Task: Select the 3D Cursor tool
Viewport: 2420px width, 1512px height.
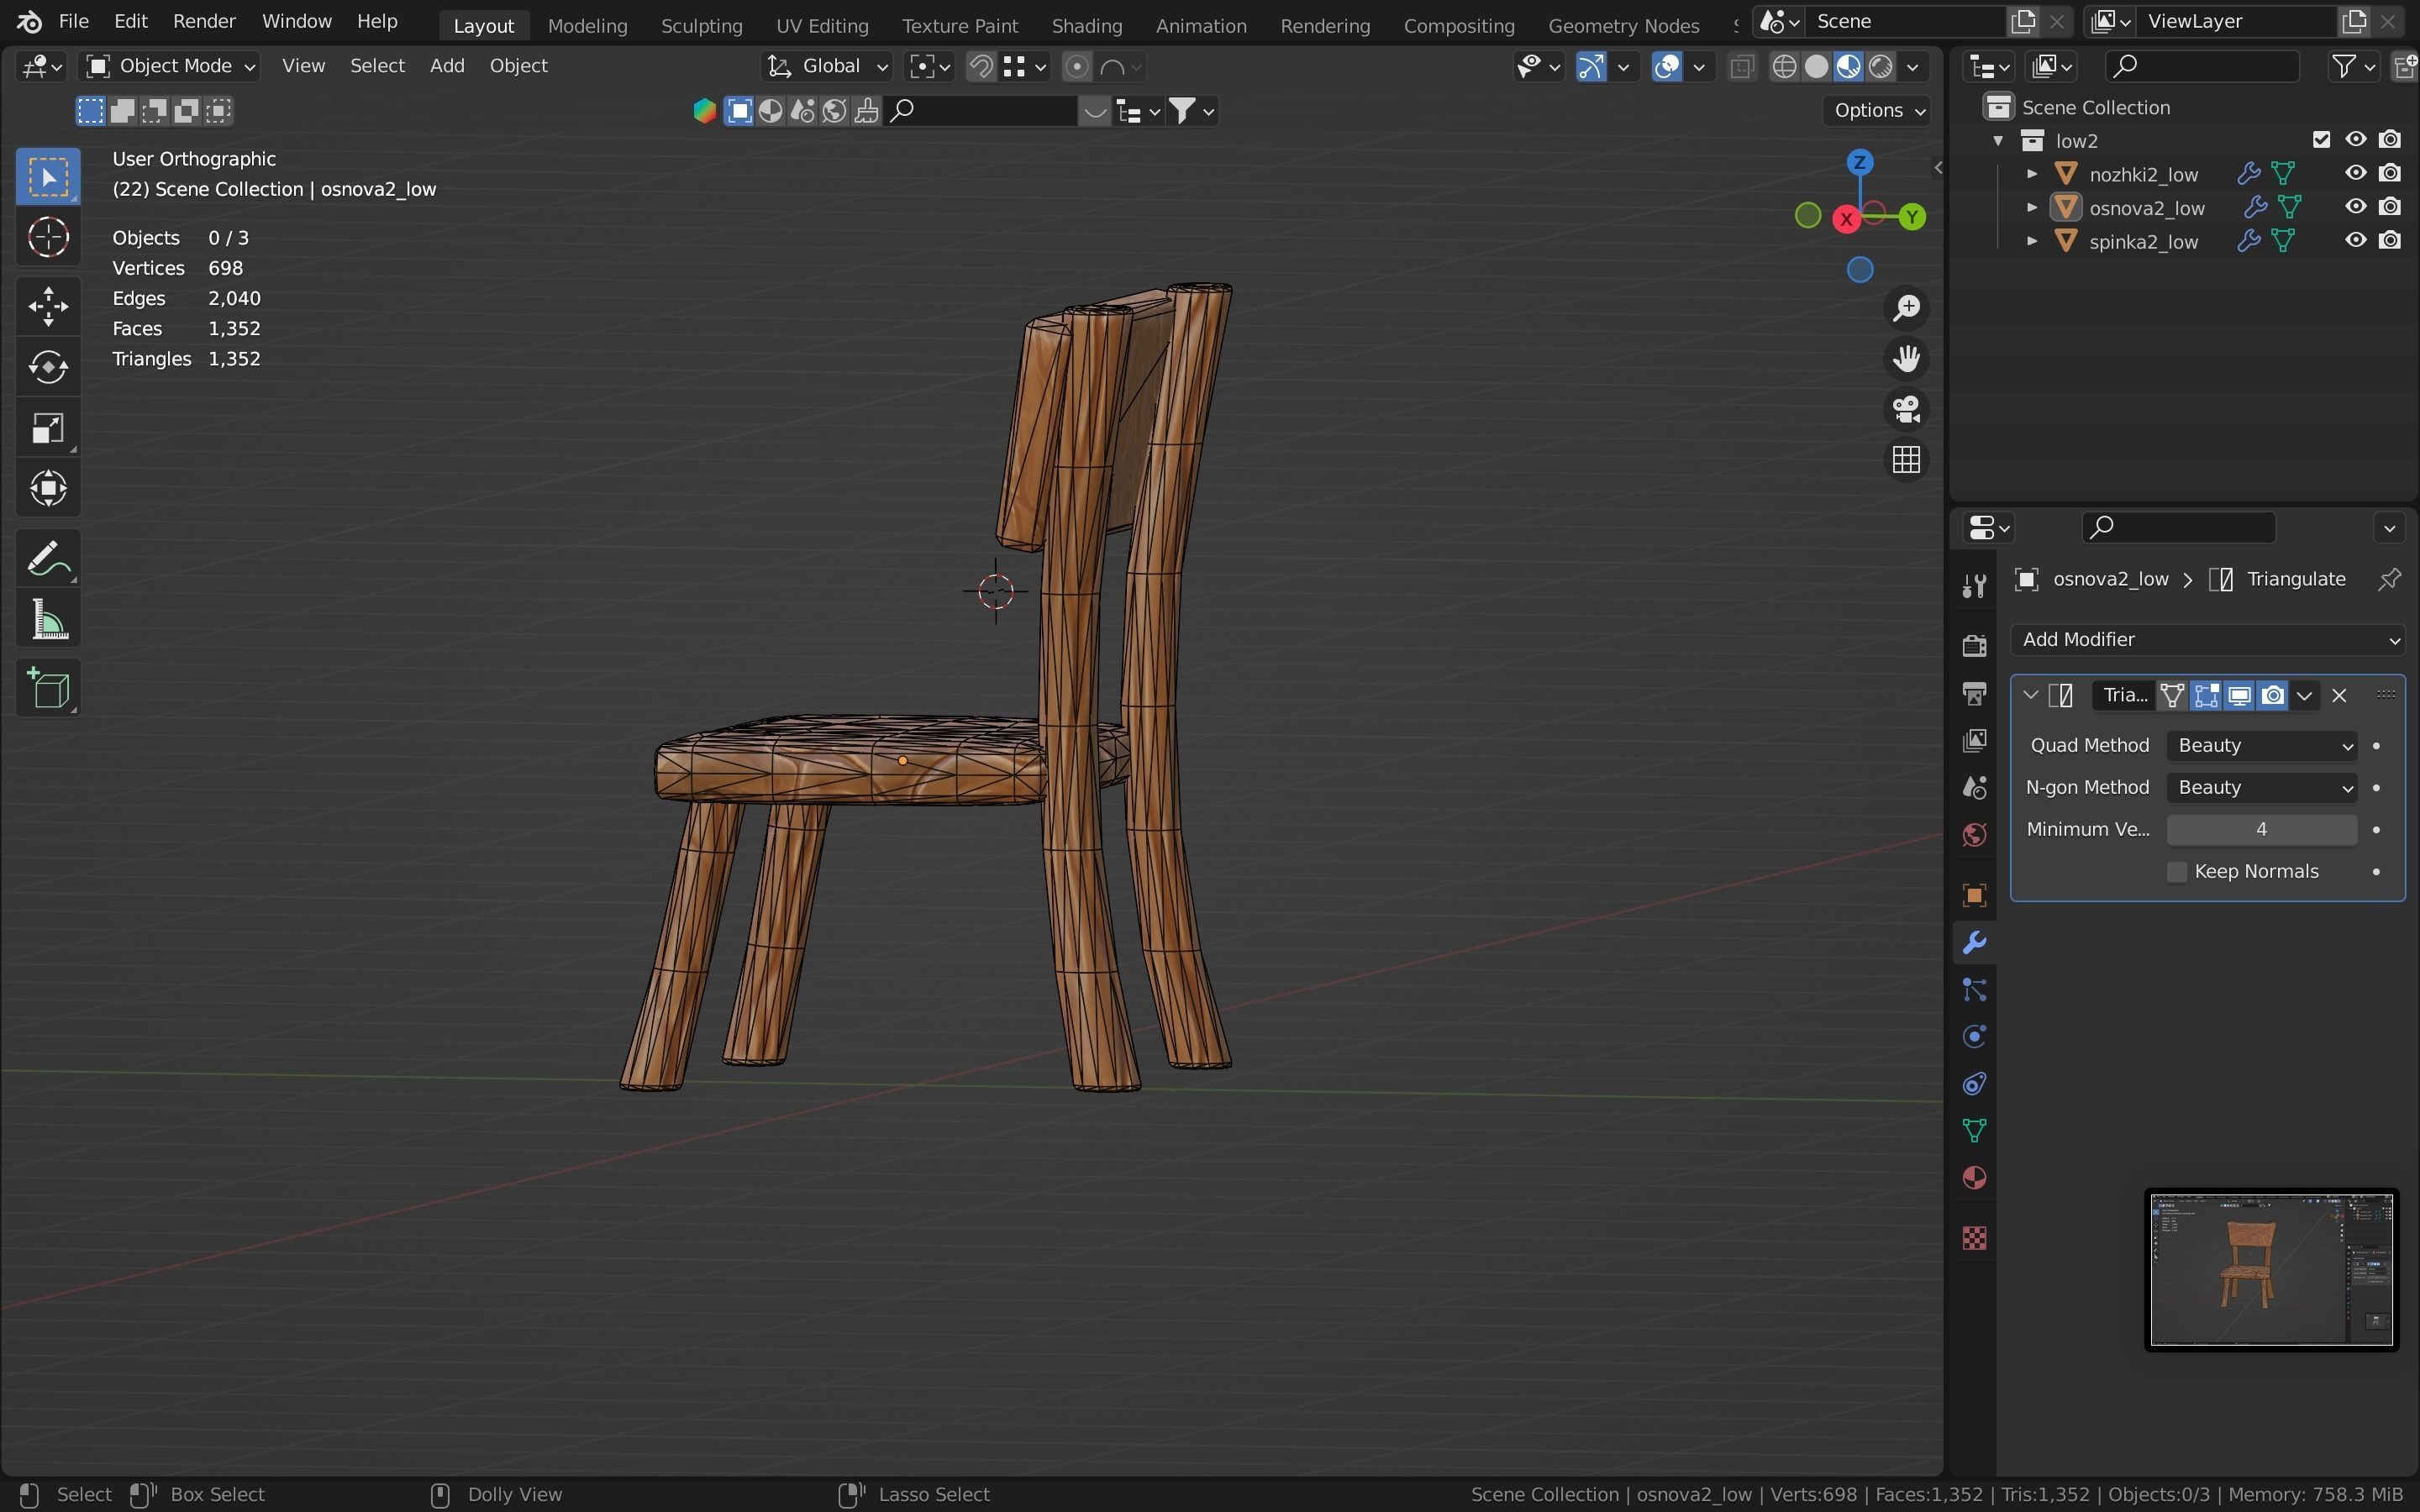Action: tap(48, 237)
